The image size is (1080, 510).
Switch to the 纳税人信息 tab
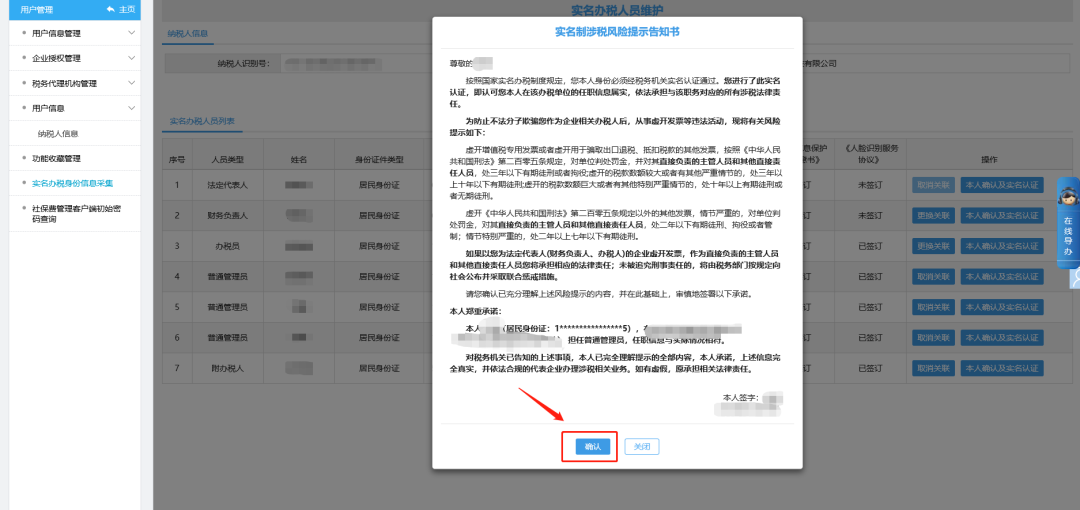[188, 34]
